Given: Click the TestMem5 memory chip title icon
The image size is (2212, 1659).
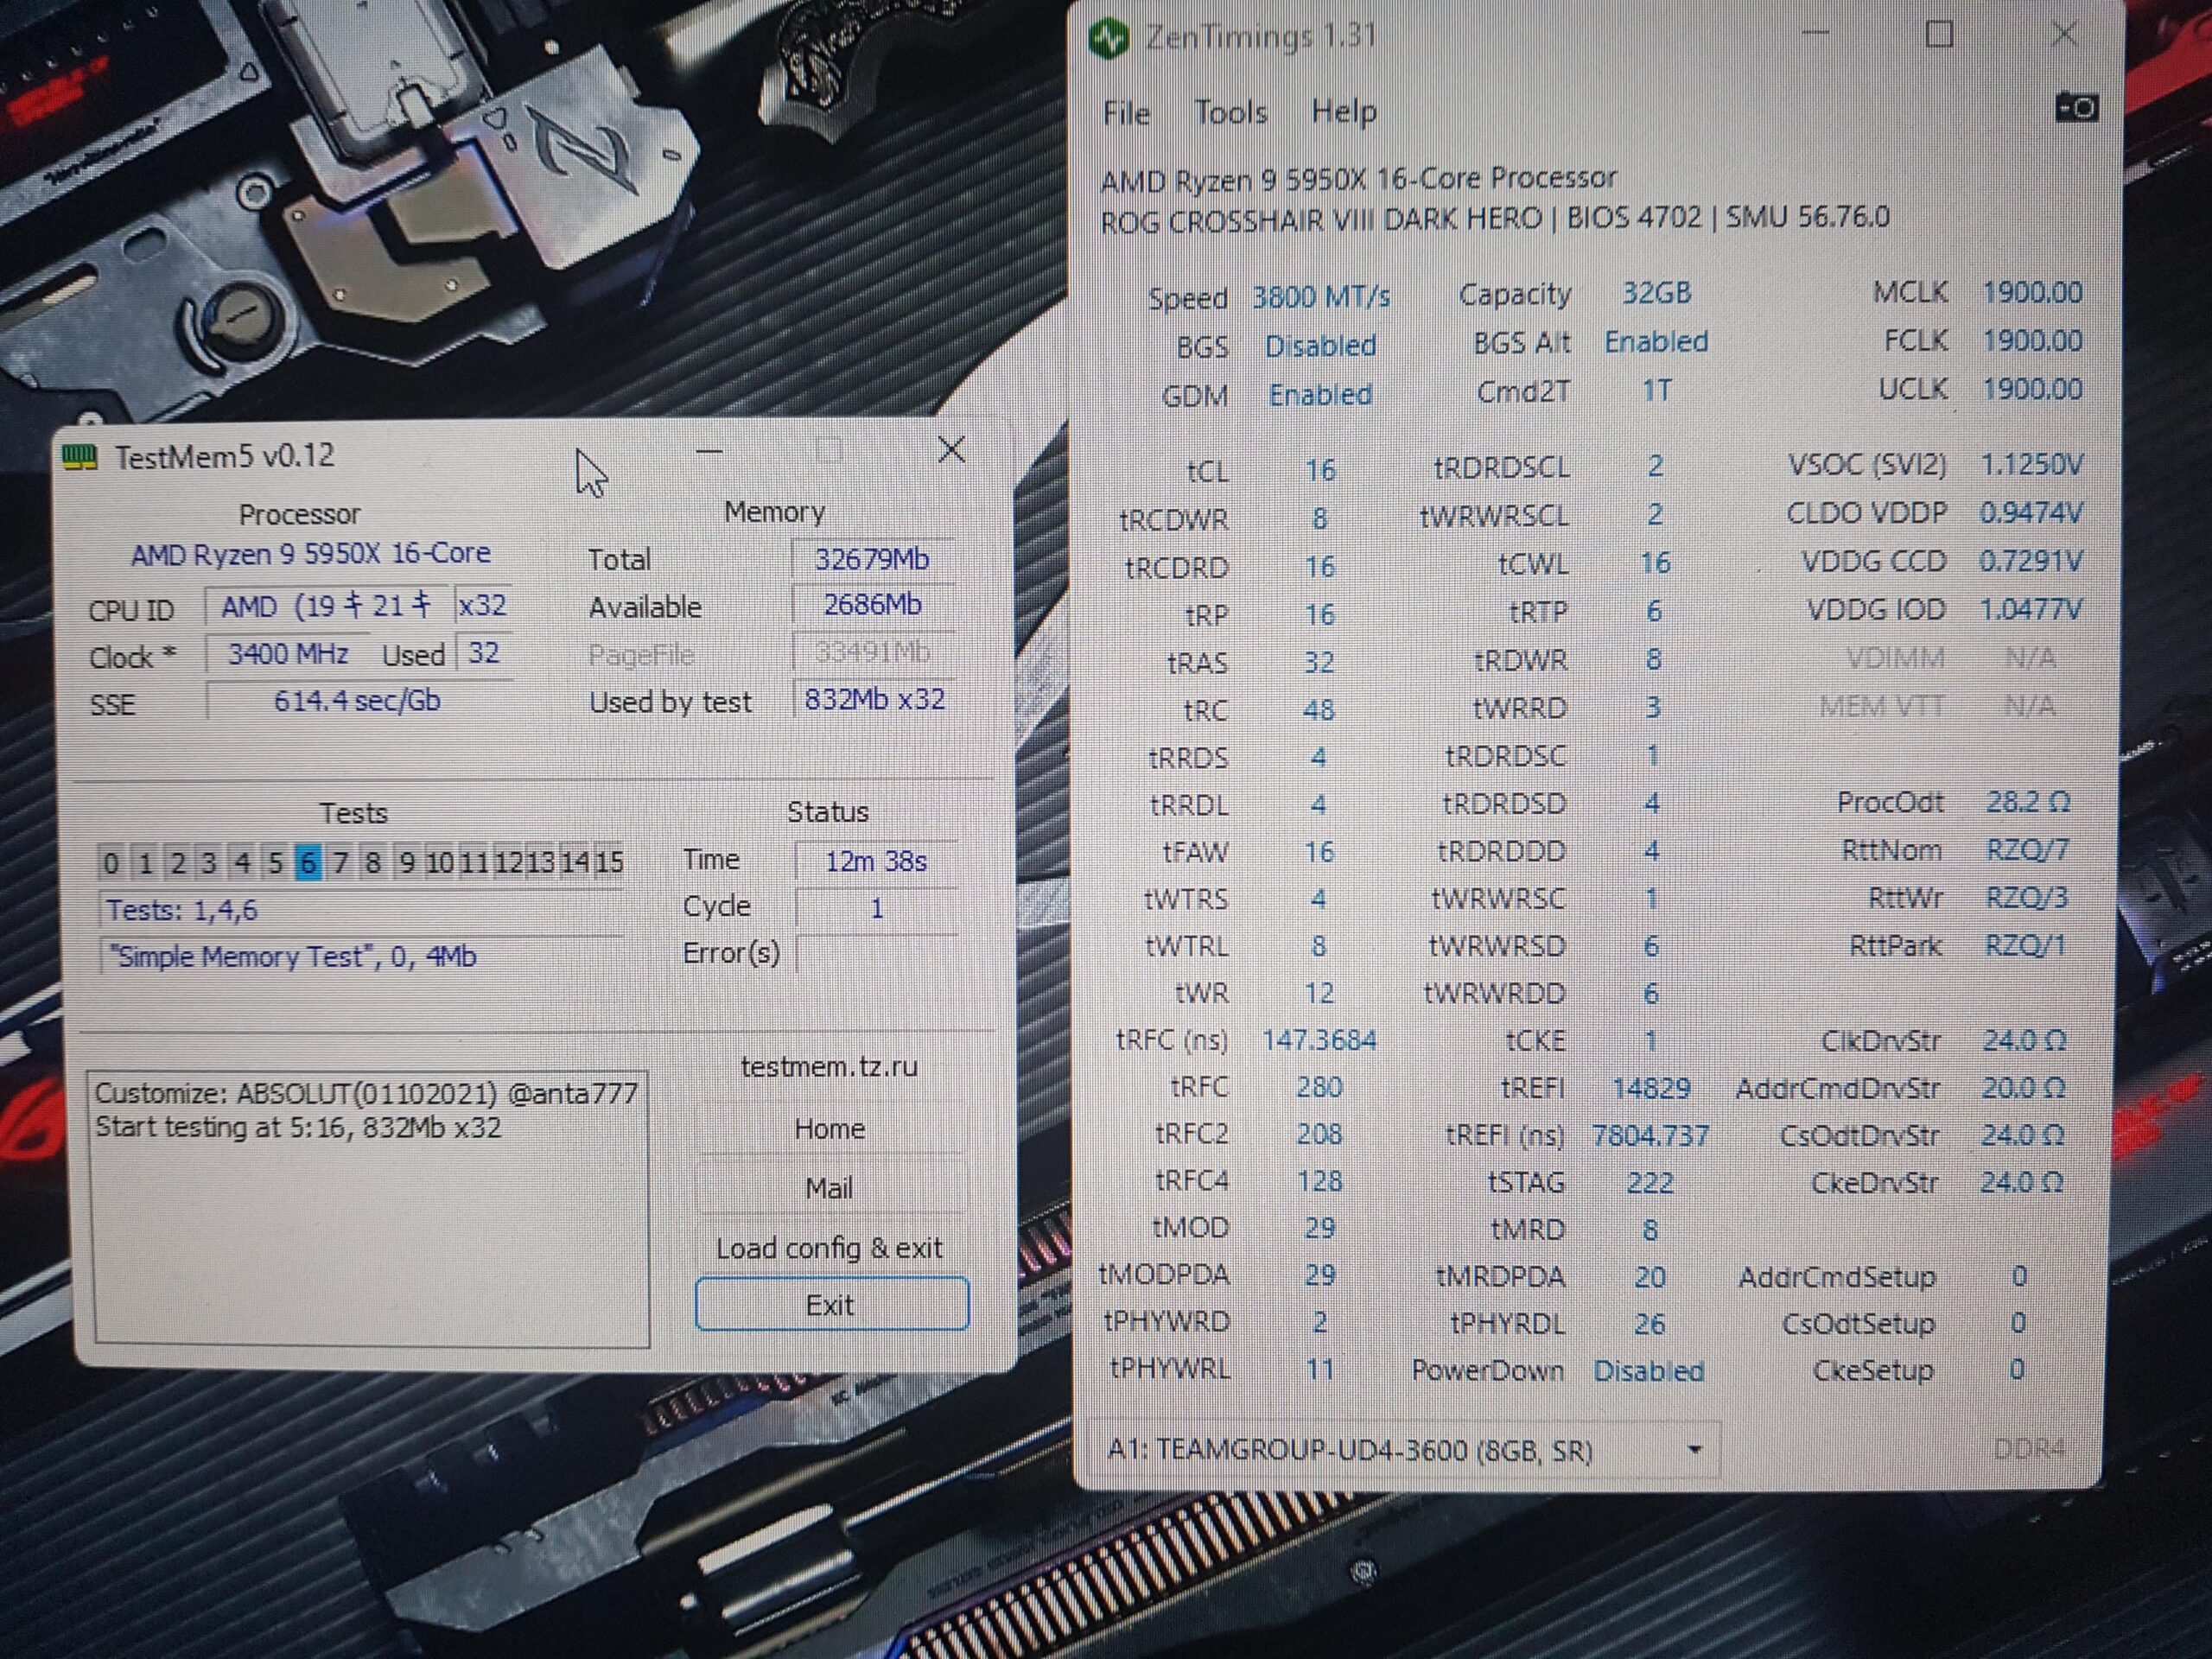Looking at the screenshot, I should [80, 457].
